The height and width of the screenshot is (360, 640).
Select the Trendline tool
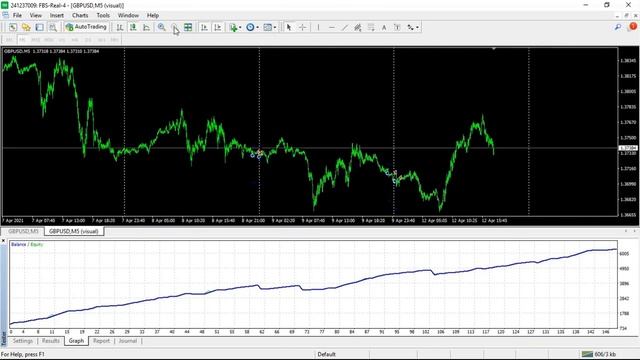click(x=344, y=27)
